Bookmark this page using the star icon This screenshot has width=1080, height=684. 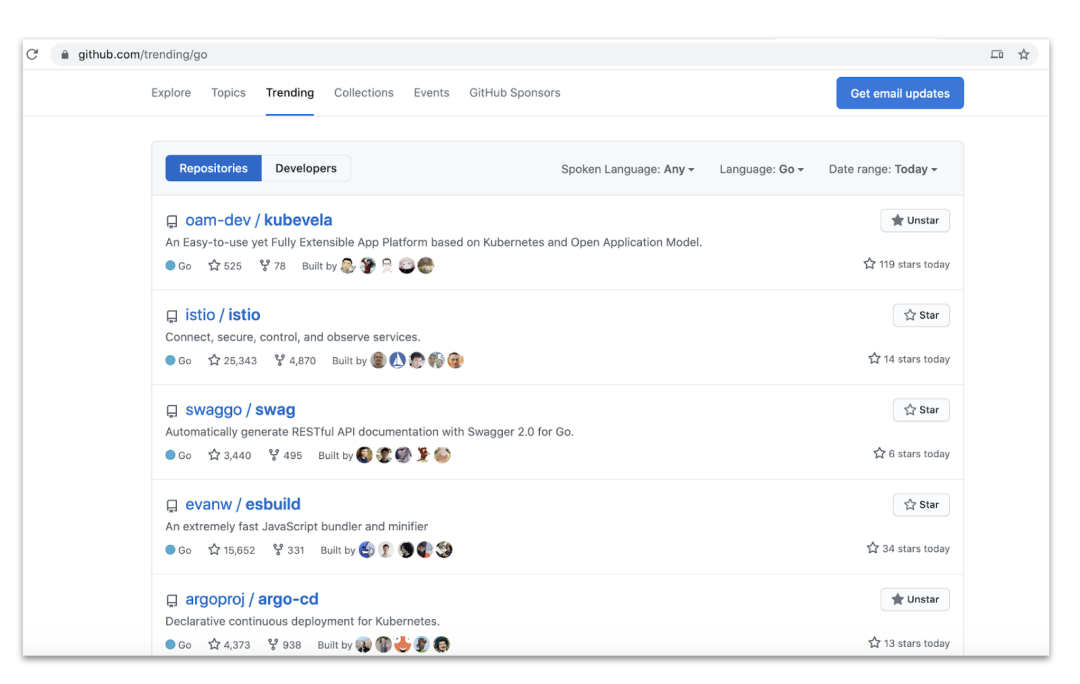tap(1024, 54)
